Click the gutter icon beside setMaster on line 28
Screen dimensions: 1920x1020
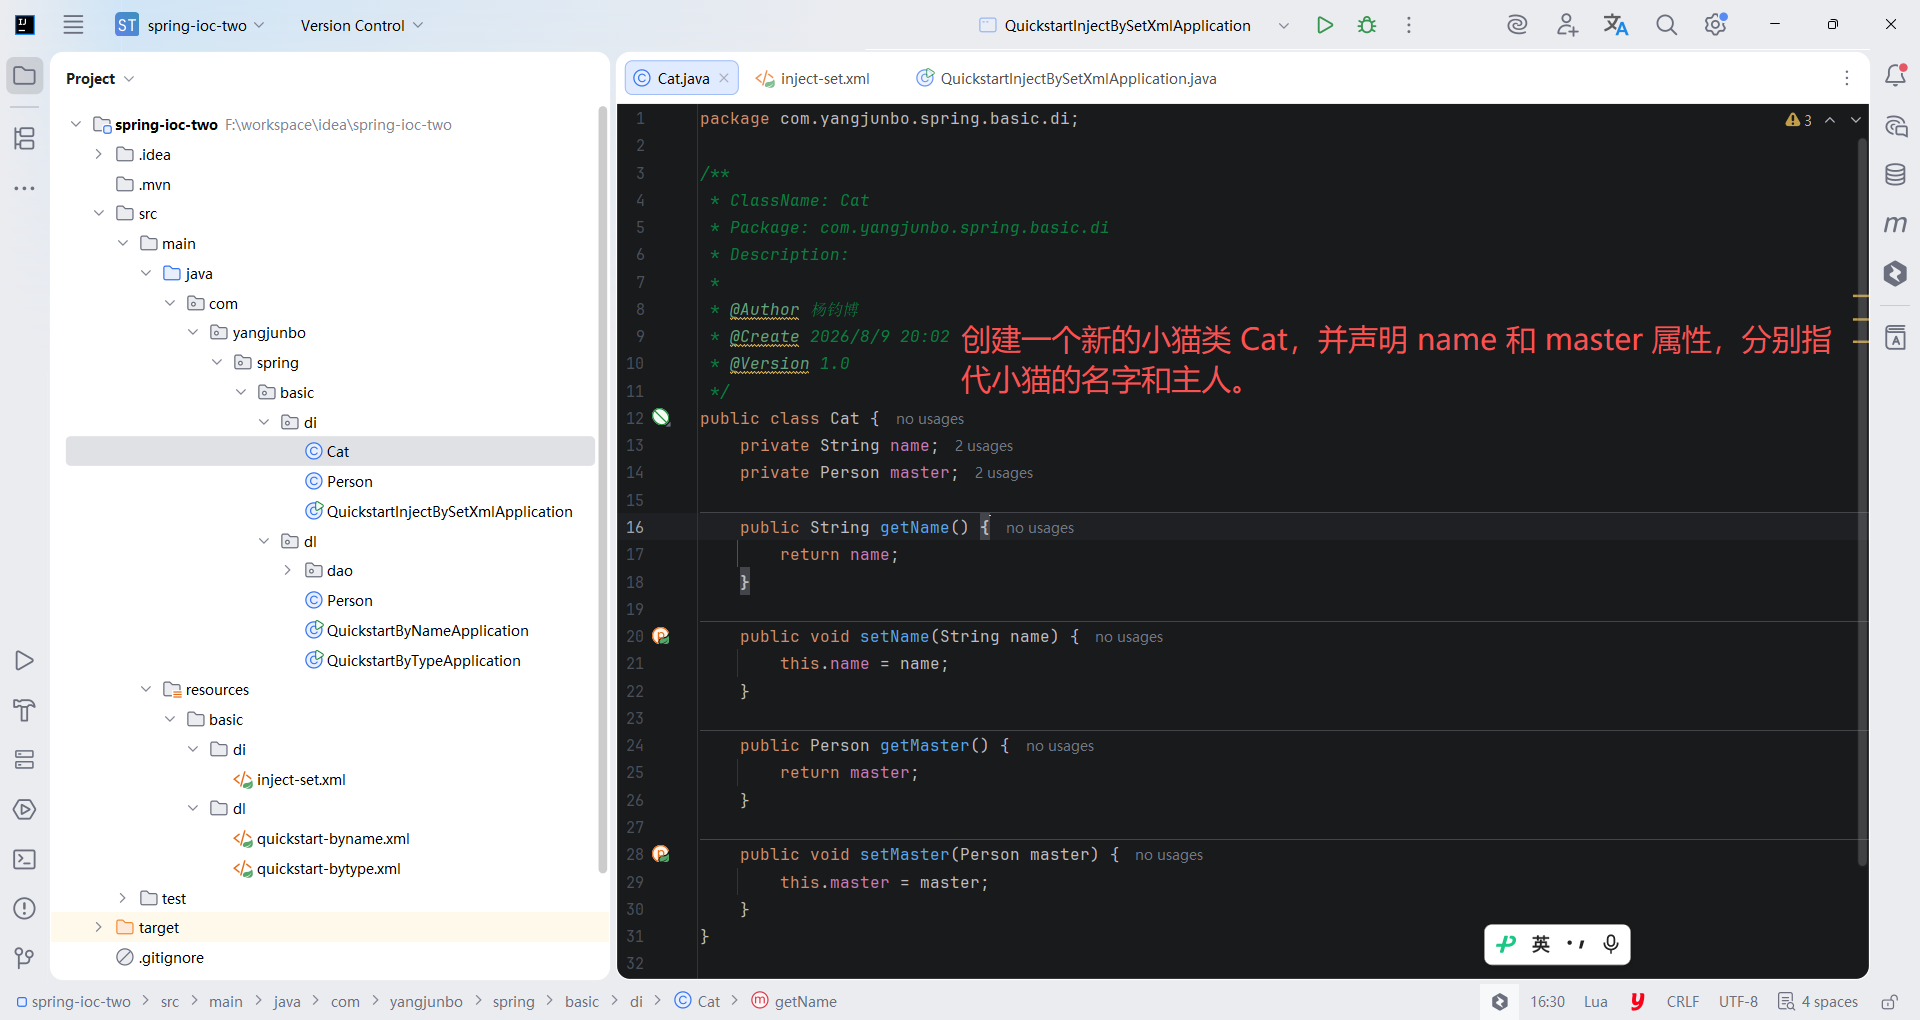pyautogui.click(x=661, y=854)
